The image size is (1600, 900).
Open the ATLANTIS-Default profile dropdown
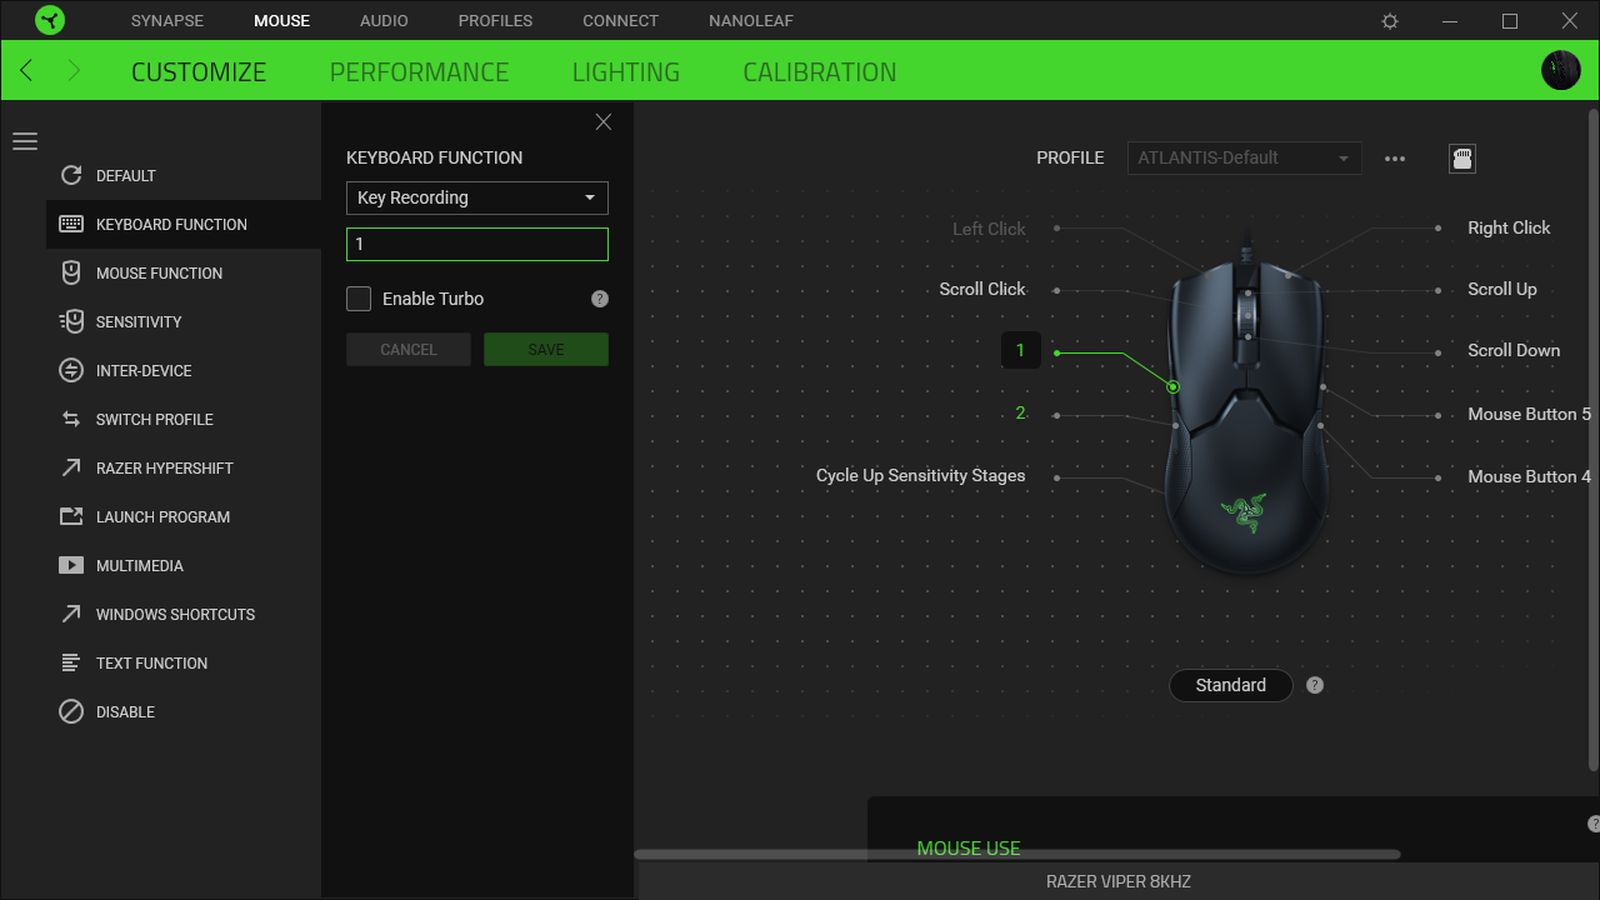tap(1244, 158)
